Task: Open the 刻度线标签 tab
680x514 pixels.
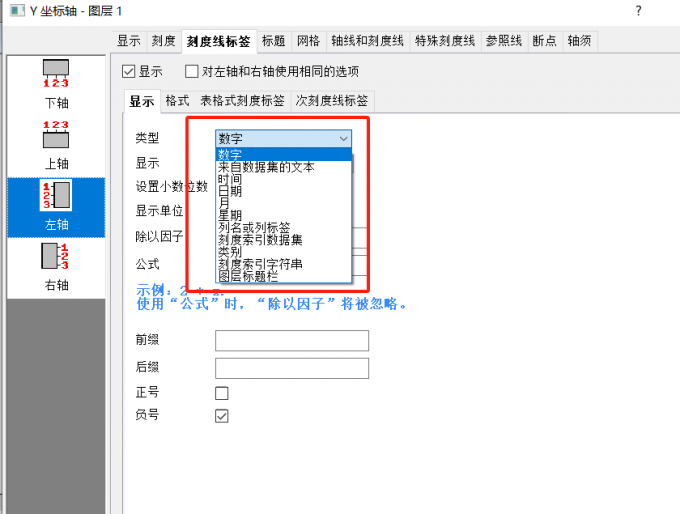Action: [219, 42]
